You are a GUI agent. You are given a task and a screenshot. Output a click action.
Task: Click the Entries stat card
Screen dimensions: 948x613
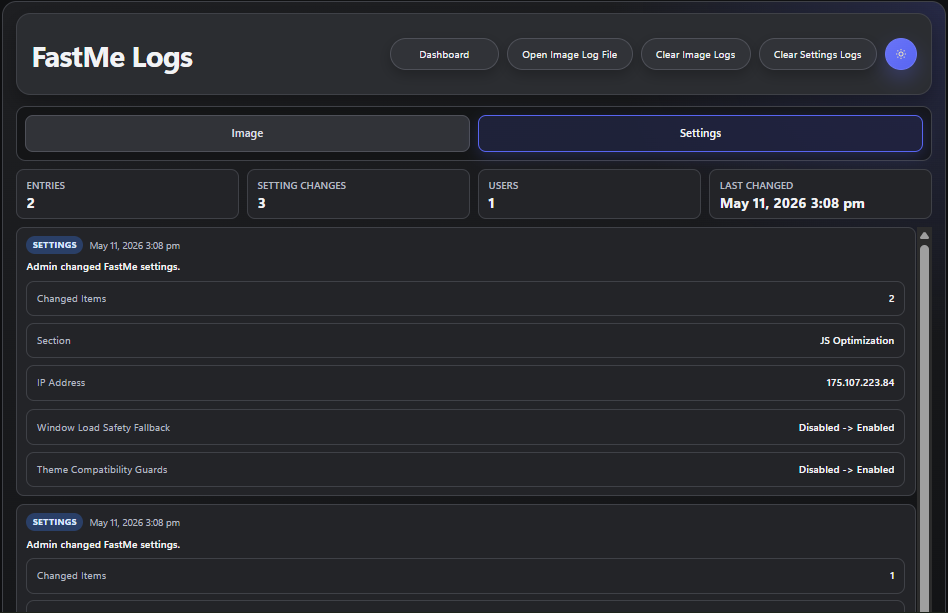tap(128, 194)
